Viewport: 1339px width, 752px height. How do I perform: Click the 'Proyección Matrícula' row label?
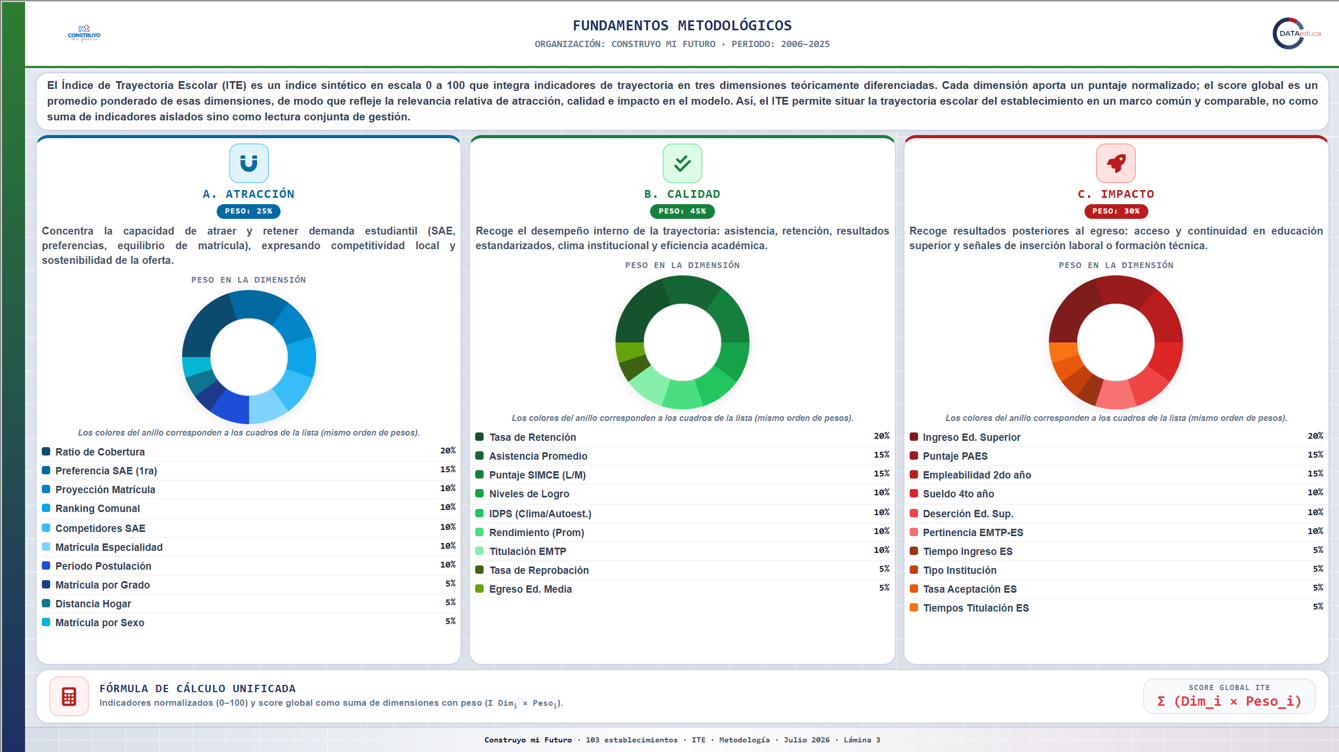click(105, 490)
